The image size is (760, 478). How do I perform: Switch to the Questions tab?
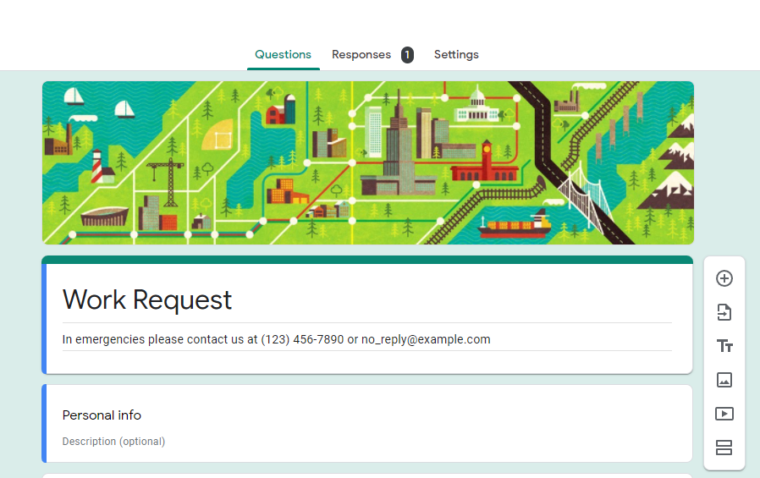[283, 55]
